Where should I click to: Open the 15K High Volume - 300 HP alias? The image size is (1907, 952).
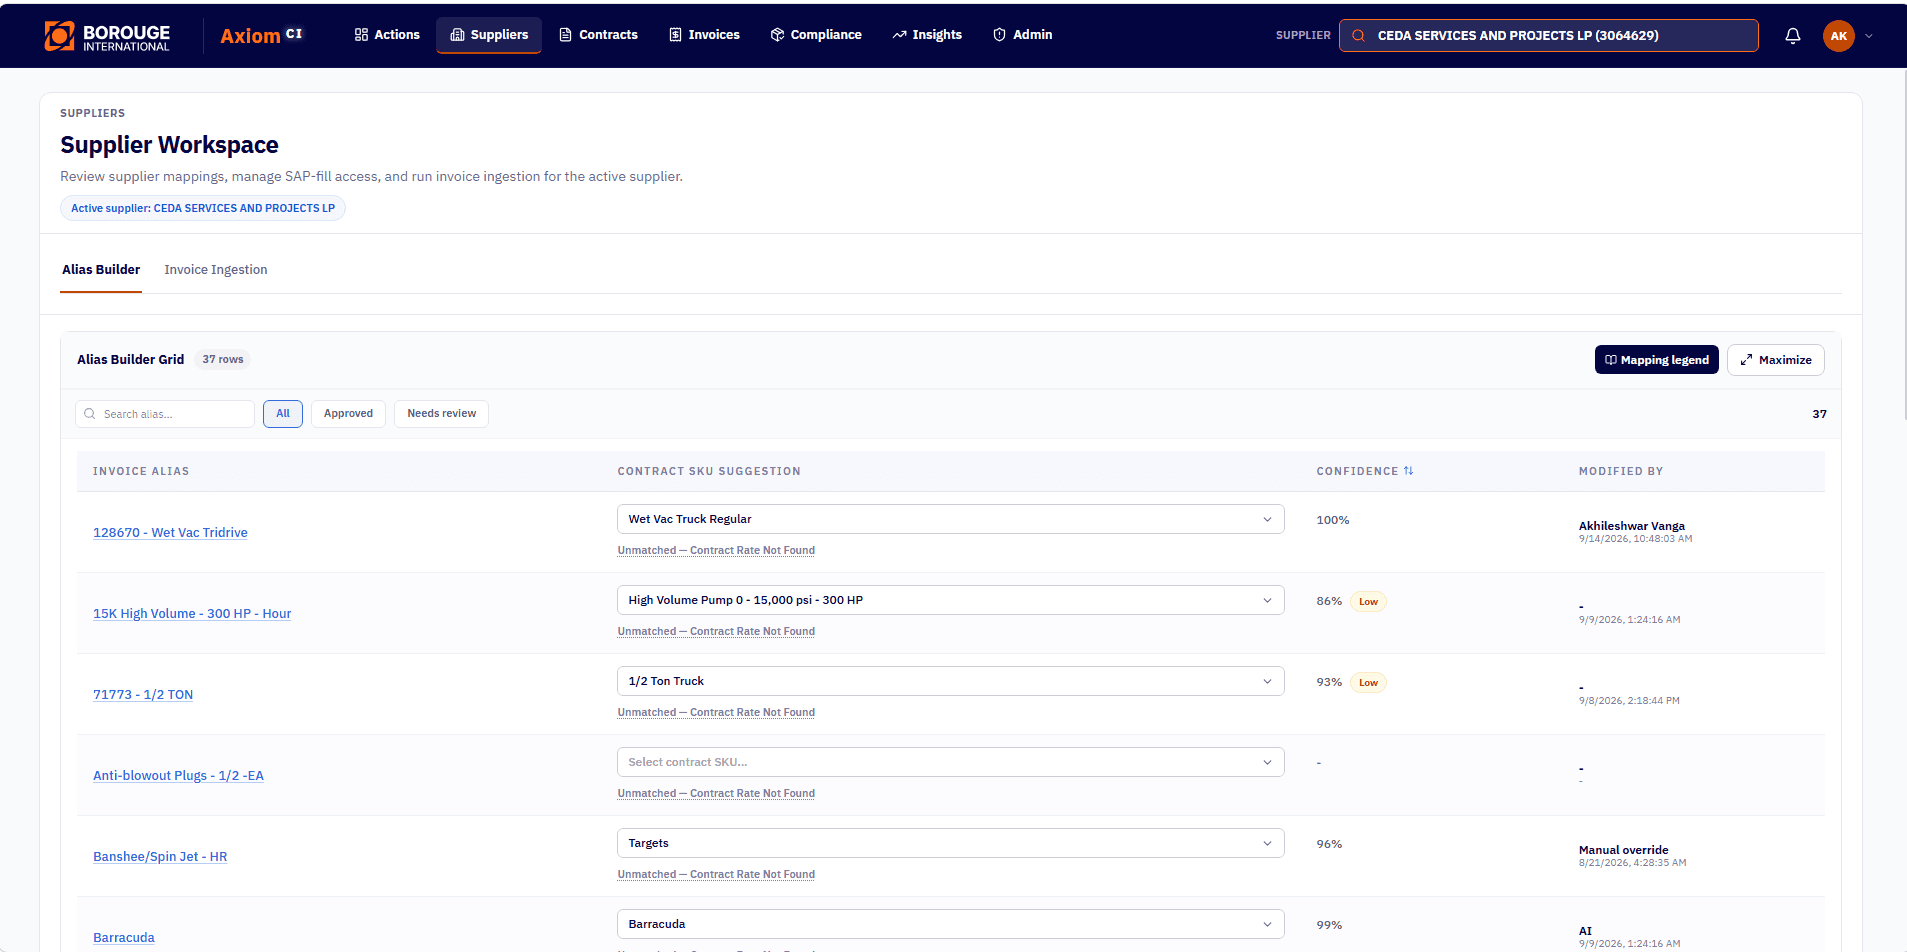tap(192, 614)
